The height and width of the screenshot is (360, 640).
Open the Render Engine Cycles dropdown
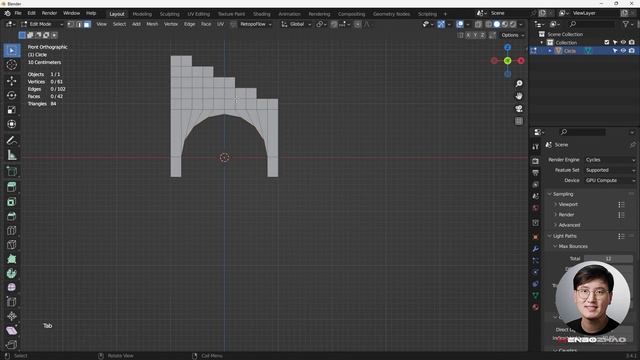click(x=610, y=160)
